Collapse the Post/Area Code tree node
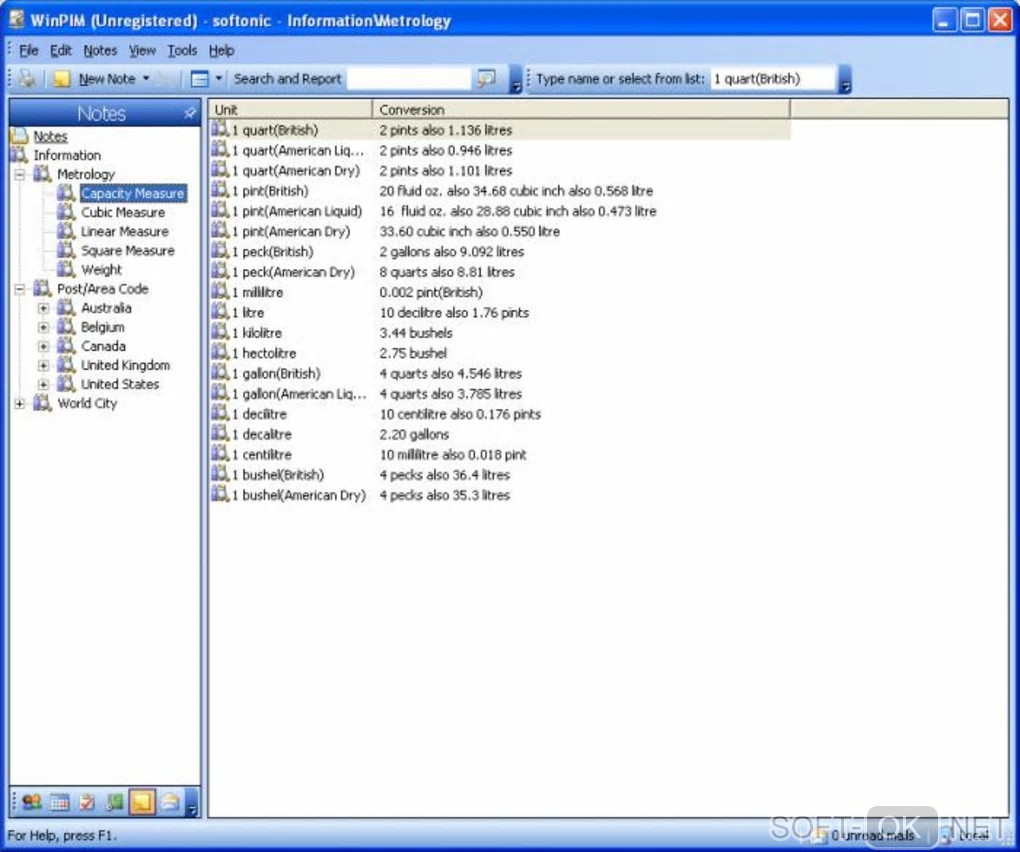1020x852 pixels. click(x=20, y=289)
